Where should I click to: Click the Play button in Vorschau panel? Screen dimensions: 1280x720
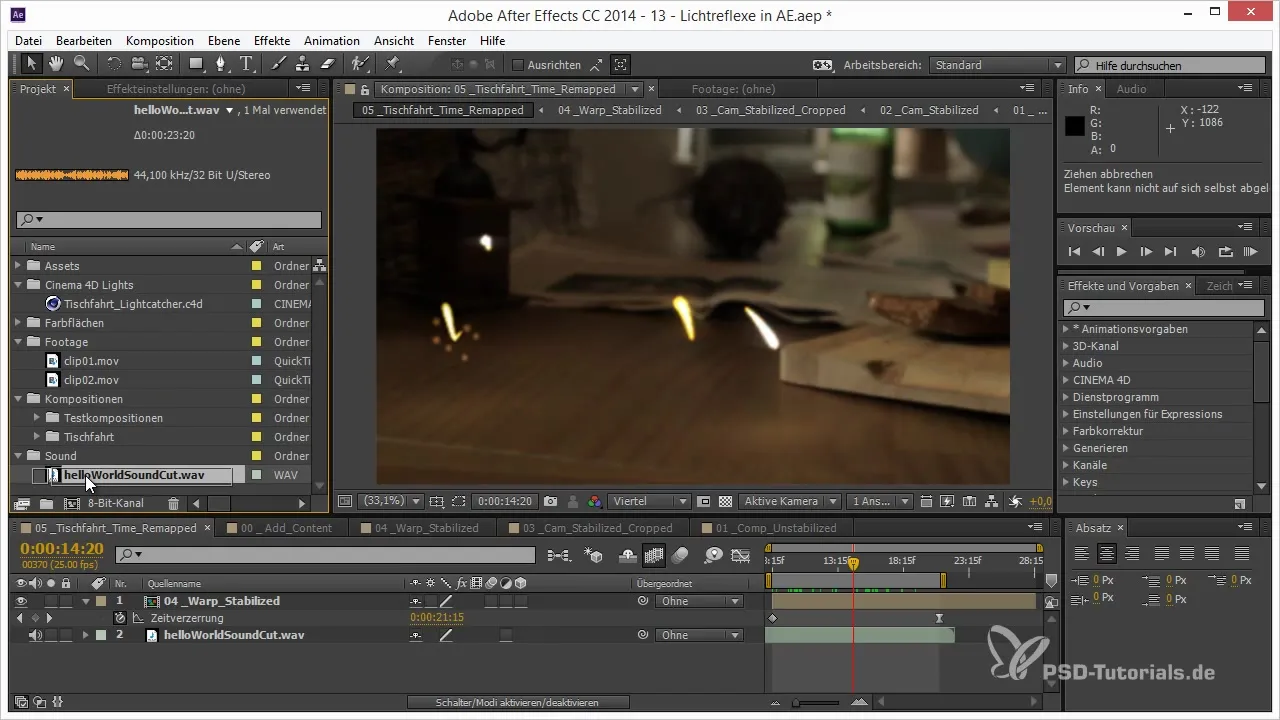click(x=1121, y=251)
